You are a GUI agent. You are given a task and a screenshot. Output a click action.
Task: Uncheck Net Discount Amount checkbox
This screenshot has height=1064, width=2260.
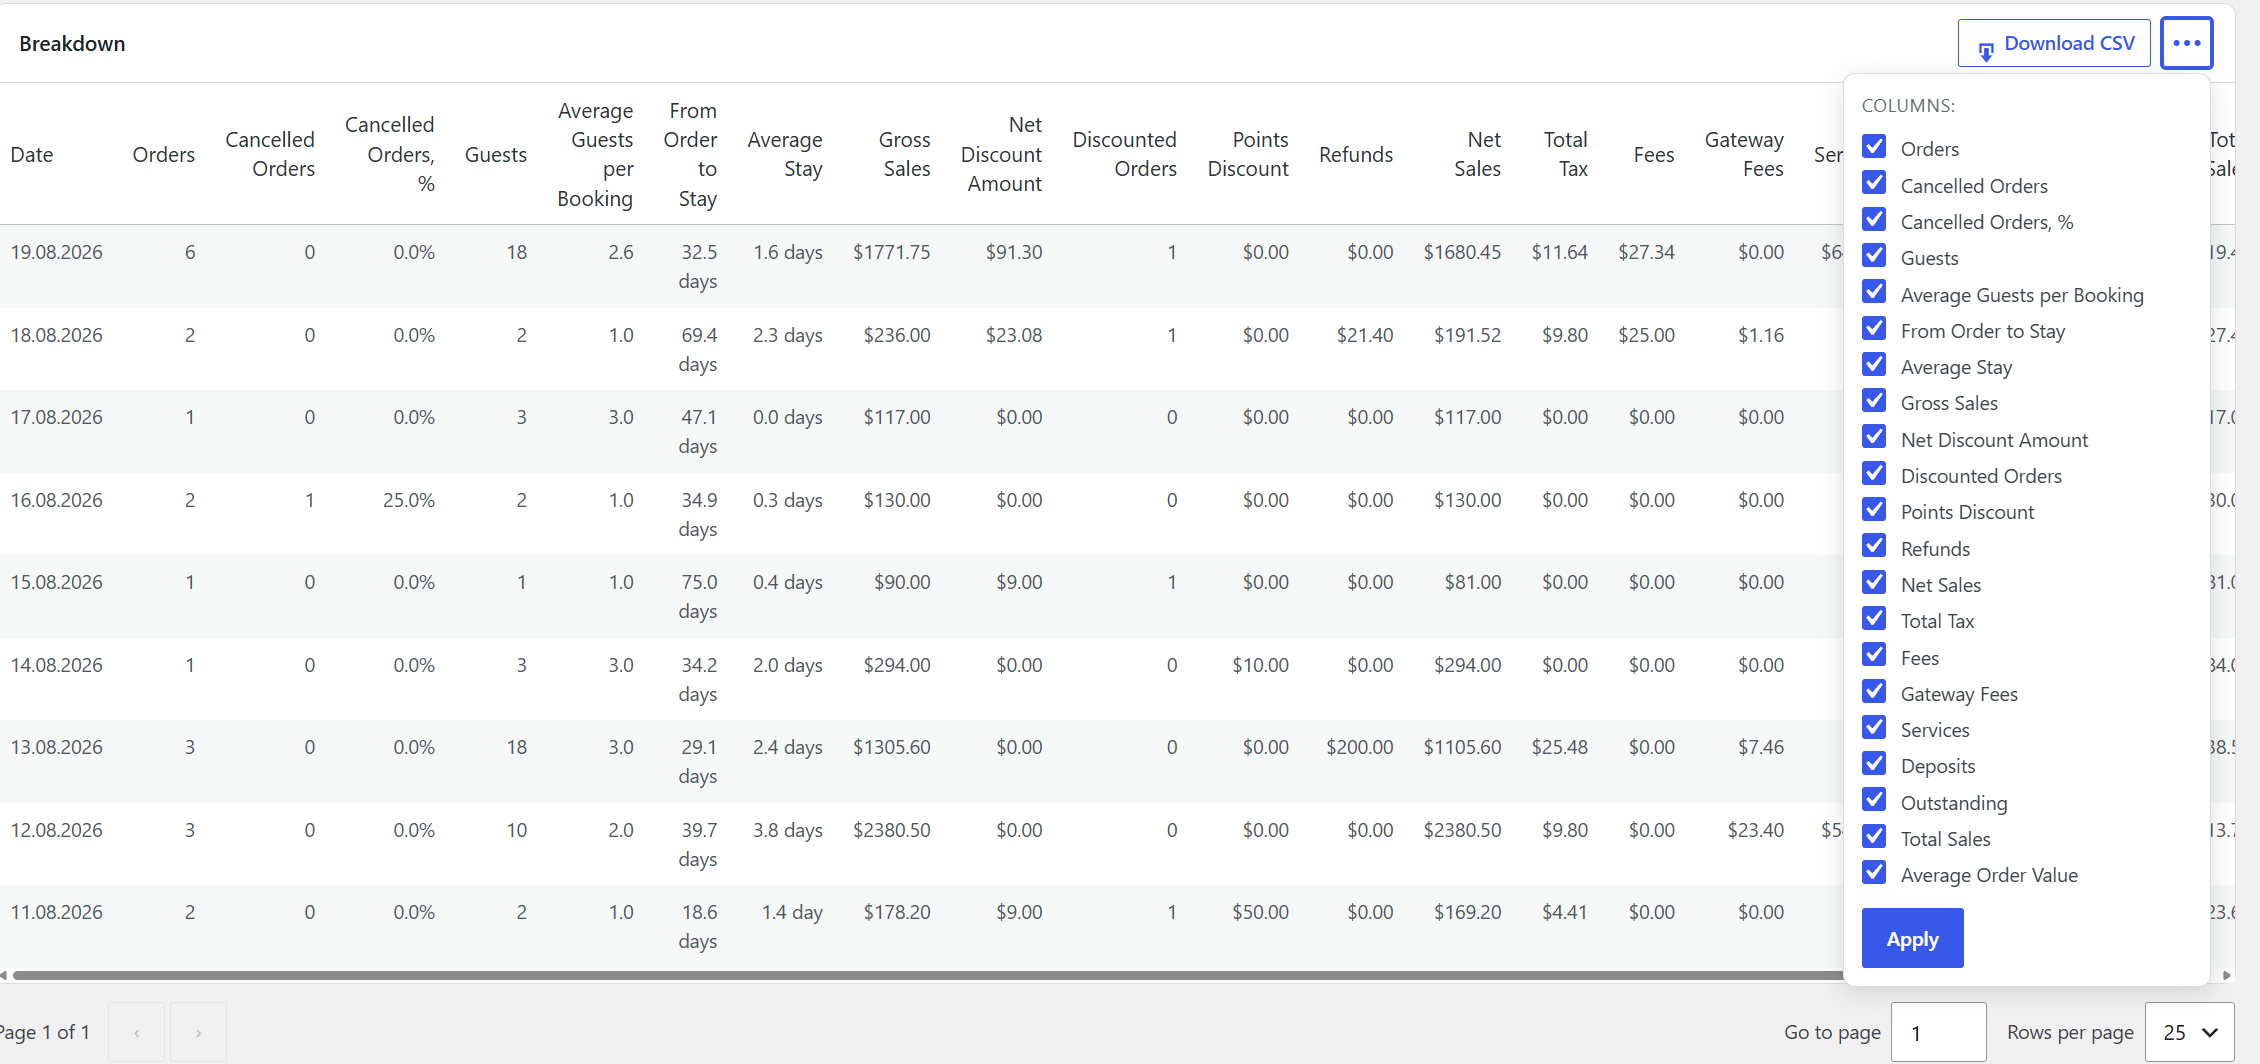pos(1874,437)
